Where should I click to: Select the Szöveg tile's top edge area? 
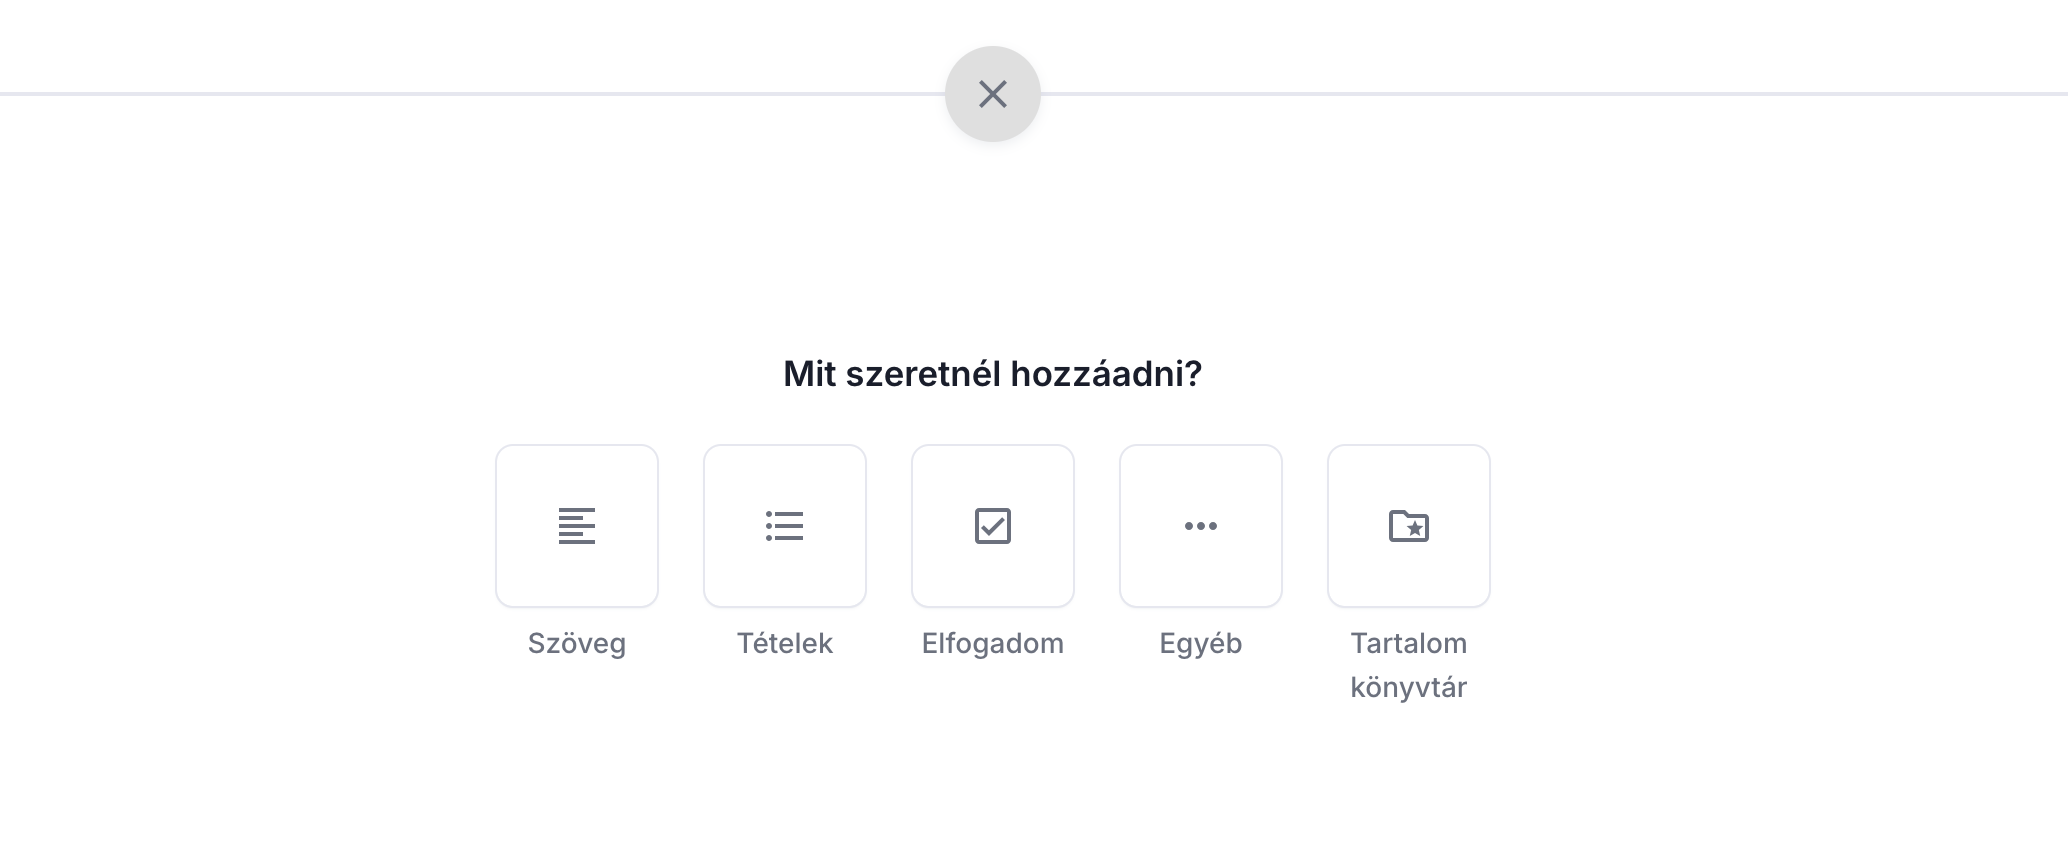point(577,458)
